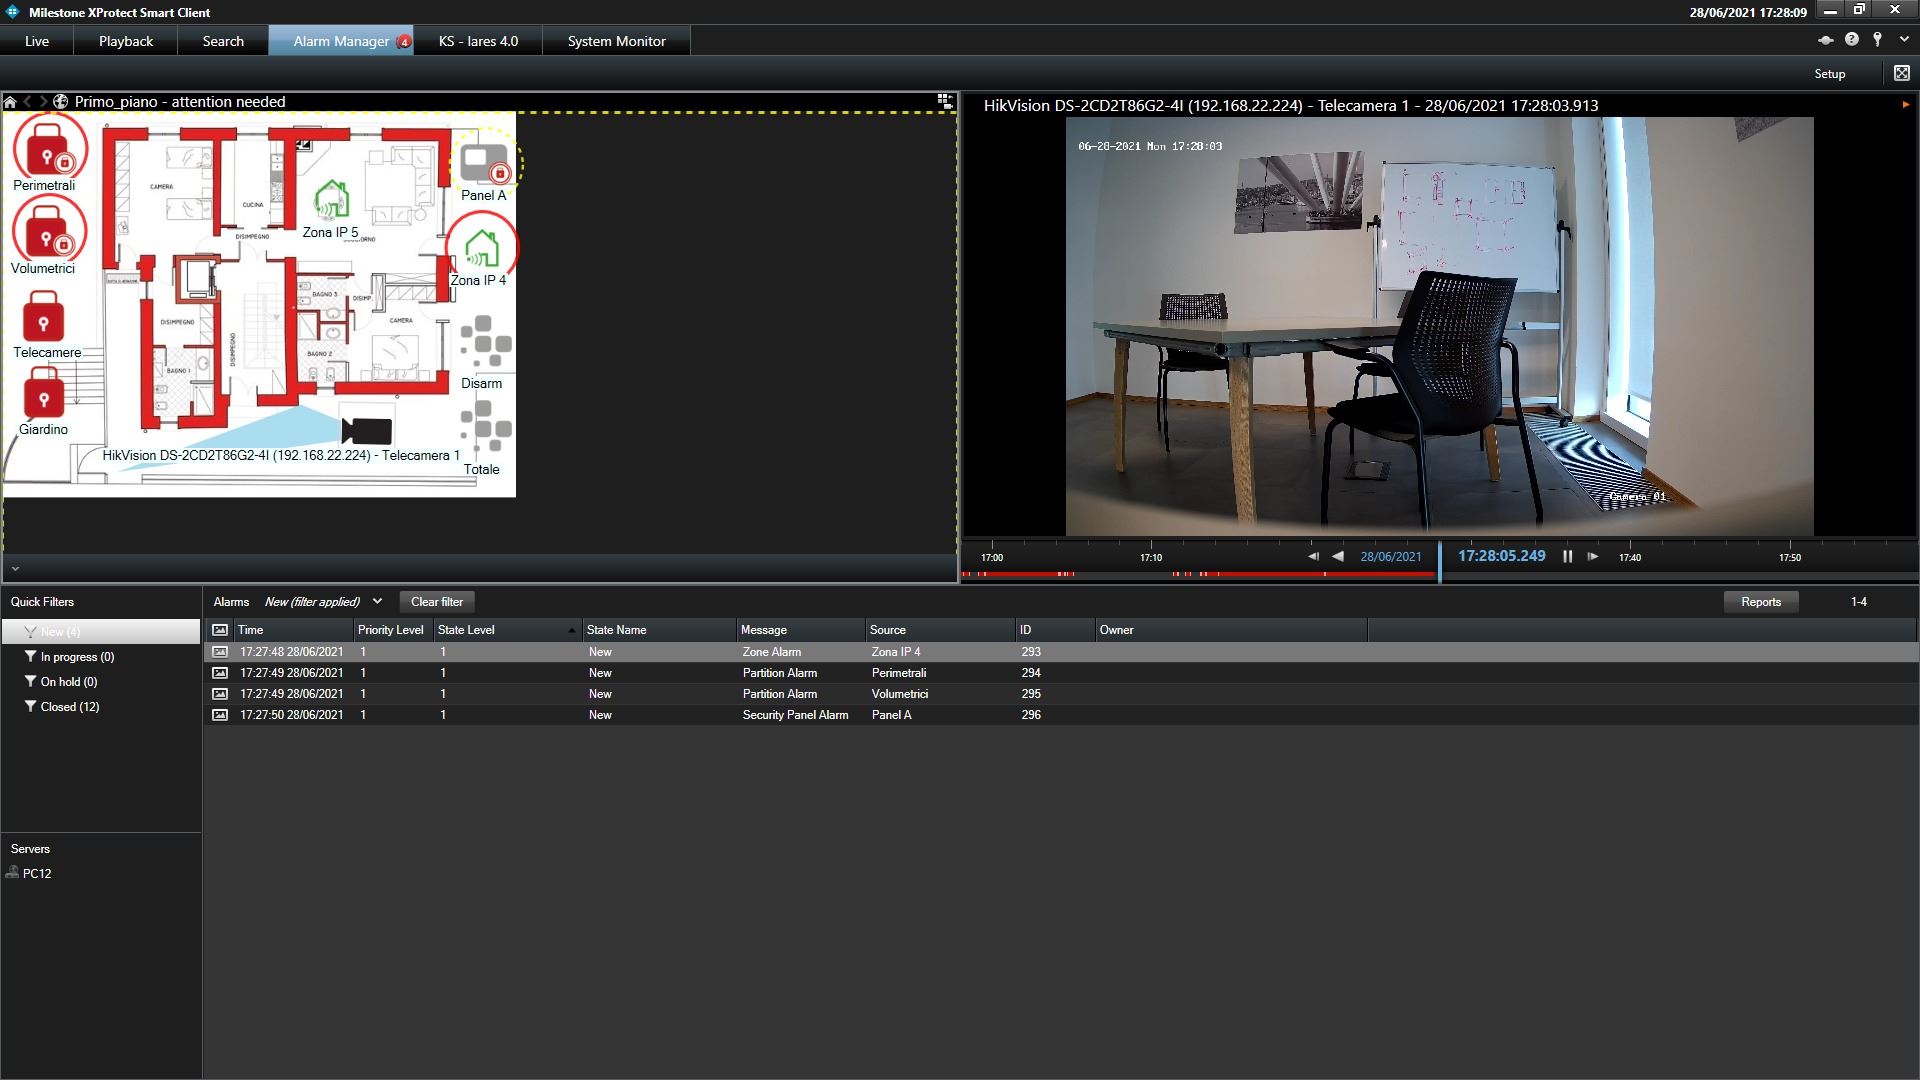
Task: Open the System Monitor tab
Action: [x=616, y=41]
